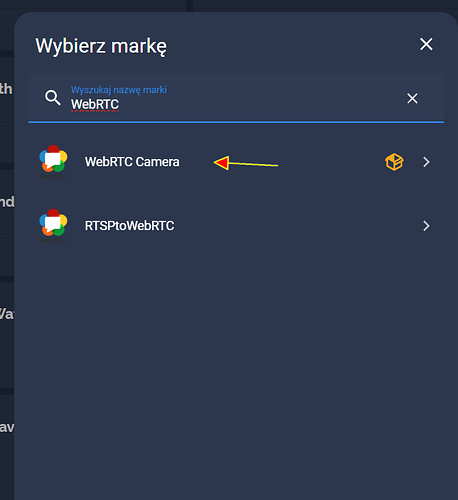Click the empty area below RTSPtoWebRTC

(x=236, y=367)
